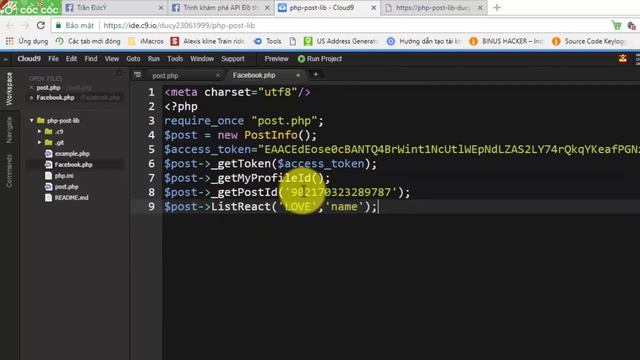Open the Edit menu
This screenshot has width=640, height=360.
coord(71,59)
